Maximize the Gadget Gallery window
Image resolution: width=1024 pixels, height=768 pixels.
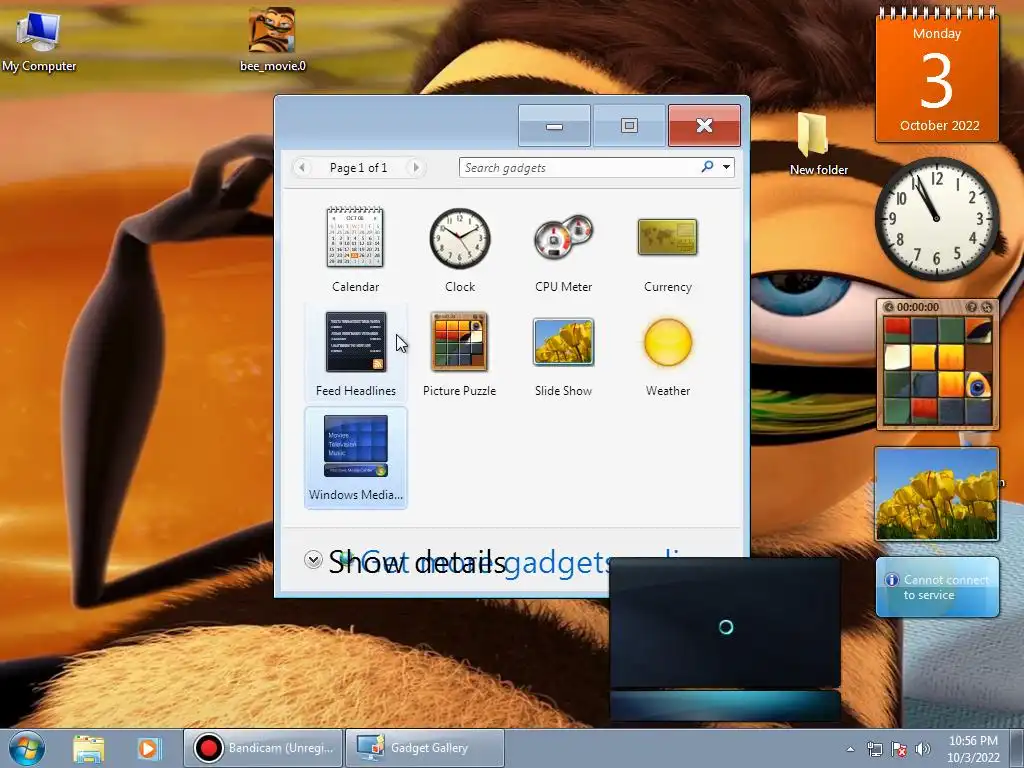(629, 125)
